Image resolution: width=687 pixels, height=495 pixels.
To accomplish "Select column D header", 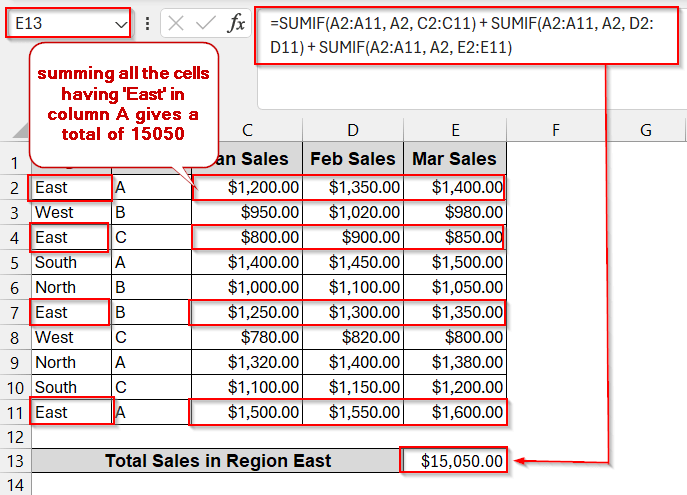I will (x=353, y=130).
